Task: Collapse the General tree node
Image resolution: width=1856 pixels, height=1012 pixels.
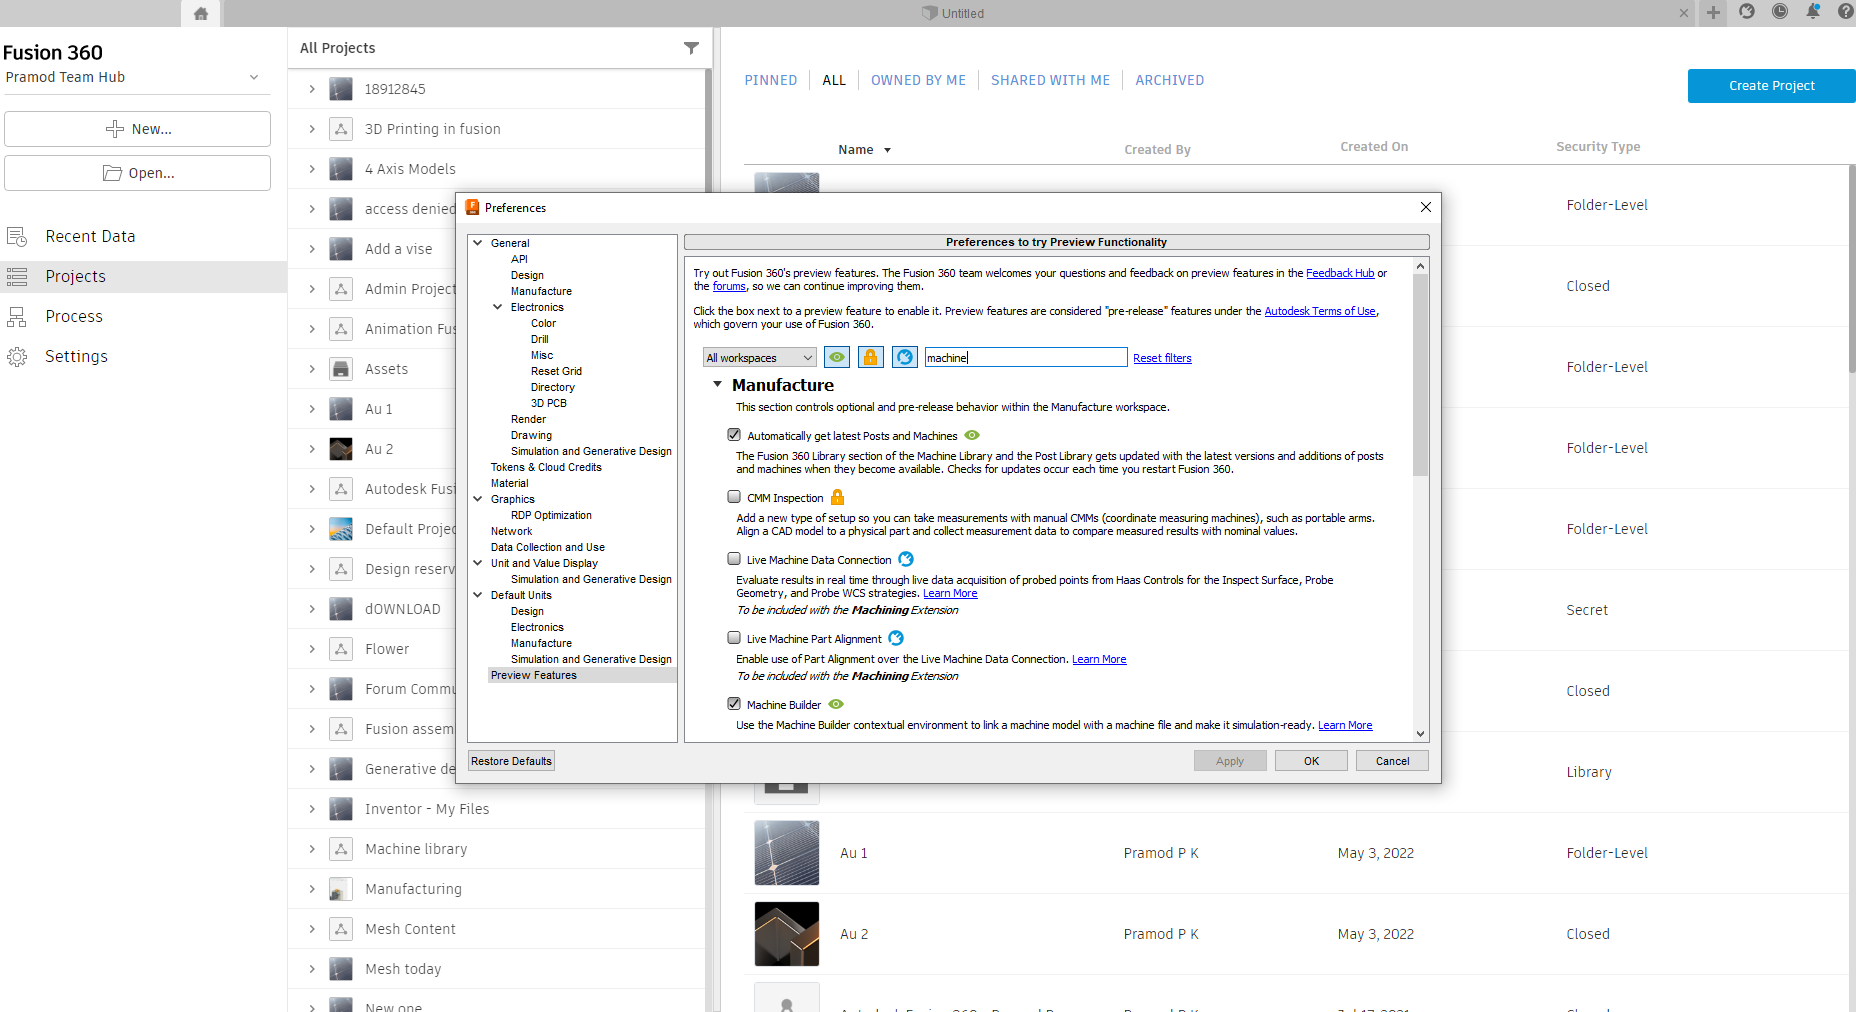Action: 478,243
